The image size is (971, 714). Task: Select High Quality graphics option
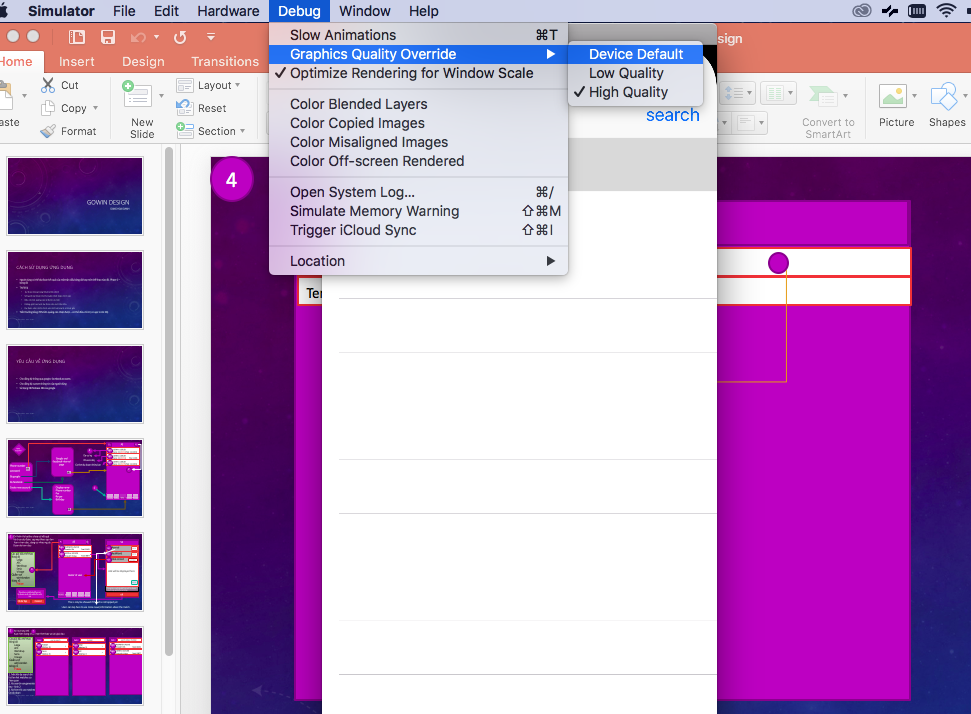(635, 92)
